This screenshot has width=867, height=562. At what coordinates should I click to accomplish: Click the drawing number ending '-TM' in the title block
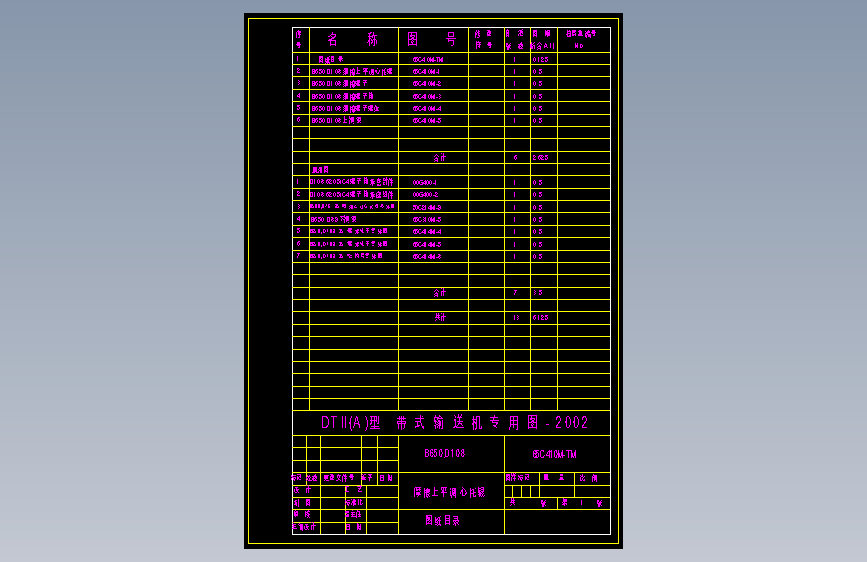(x=555, y=454)
